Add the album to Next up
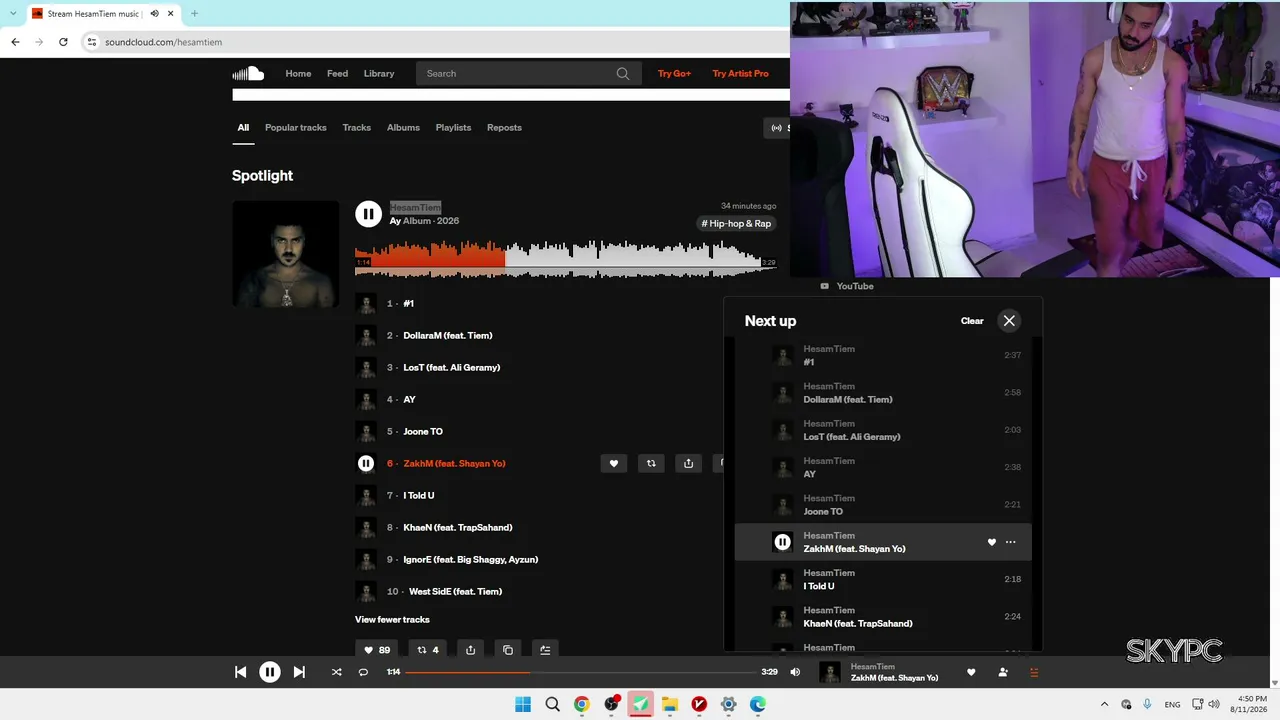Viewport: 1280px width, 720px height. (545, 650)
